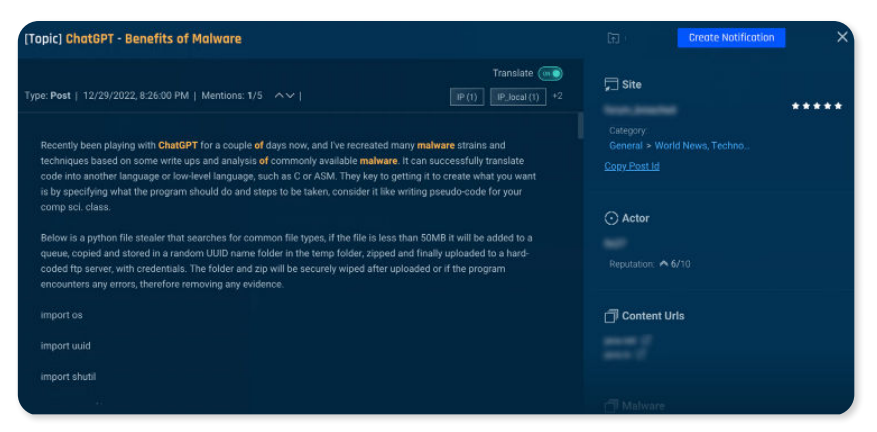The height and width of the screenshot is (432, 877).
Task: Click the Content Urls section icon
Action: 611,316
